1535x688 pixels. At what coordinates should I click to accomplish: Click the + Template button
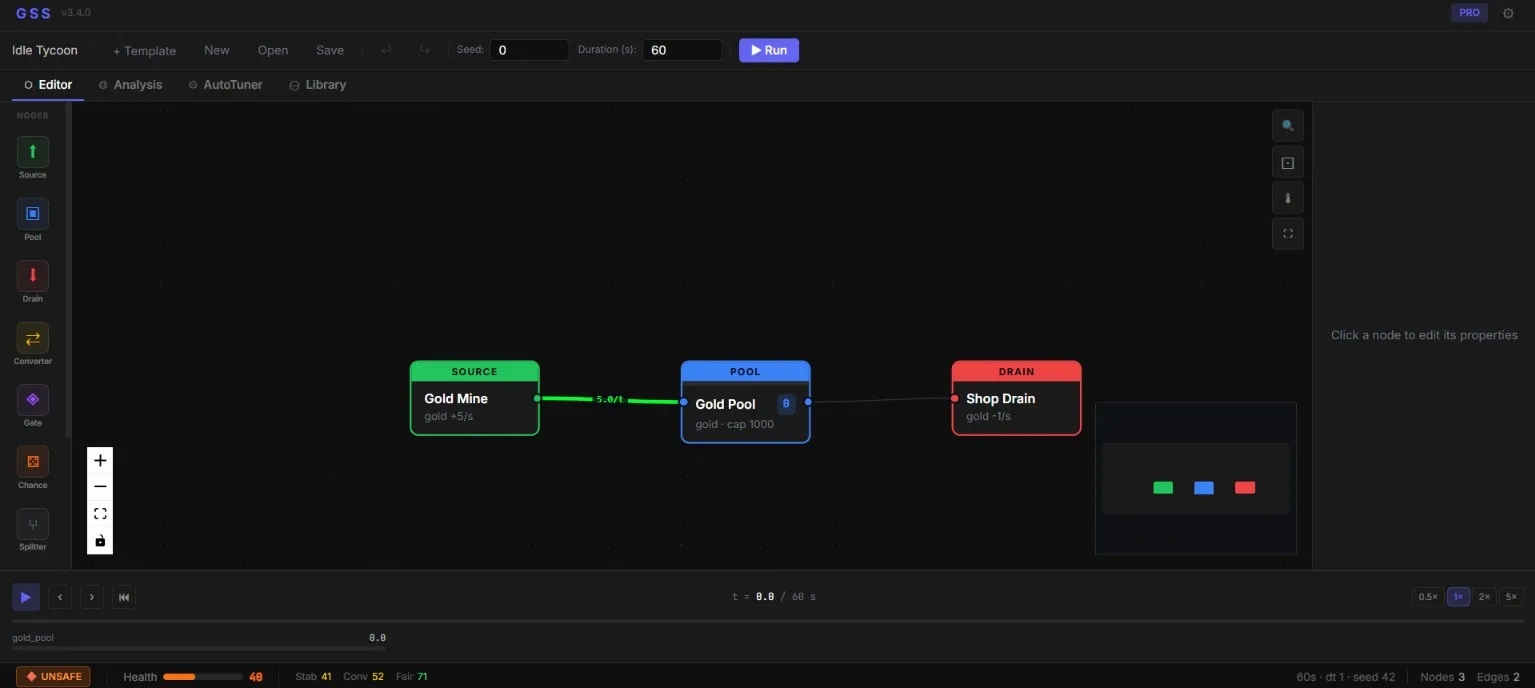coord(144,50)
